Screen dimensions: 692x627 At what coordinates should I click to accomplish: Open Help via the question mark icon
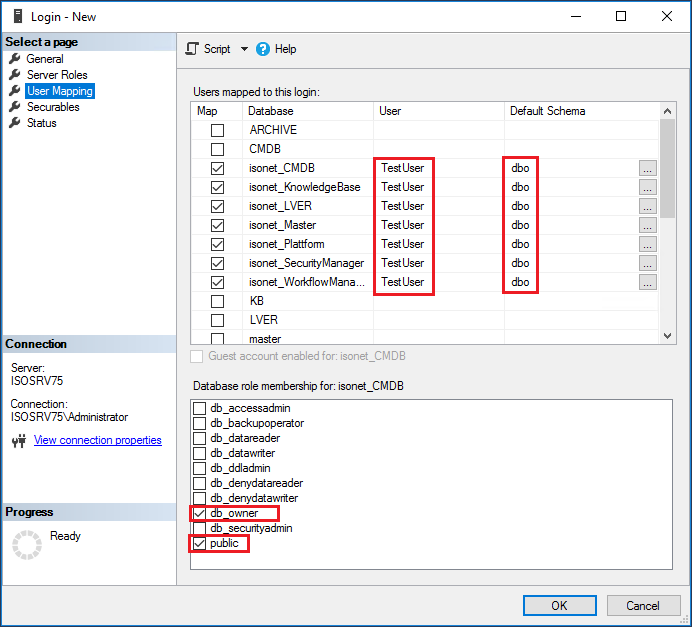pyautogui.click(x=263, y=49)
